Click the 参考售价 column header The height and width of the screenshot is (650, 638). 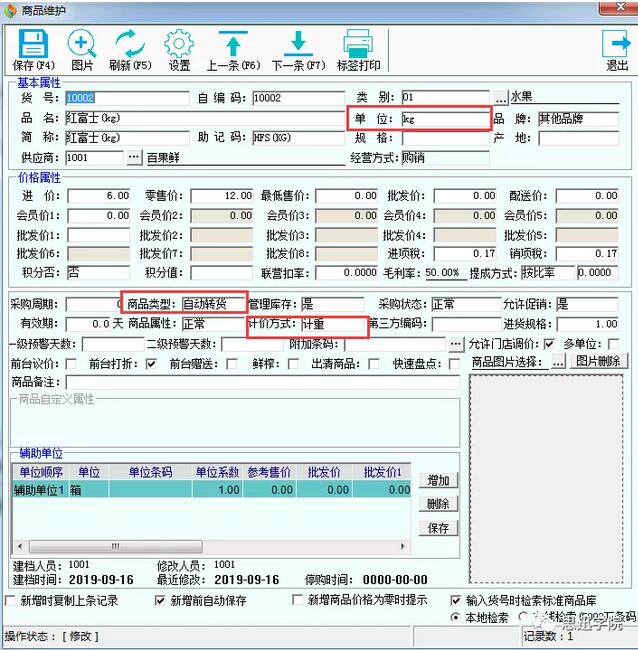tap(271, 472)
